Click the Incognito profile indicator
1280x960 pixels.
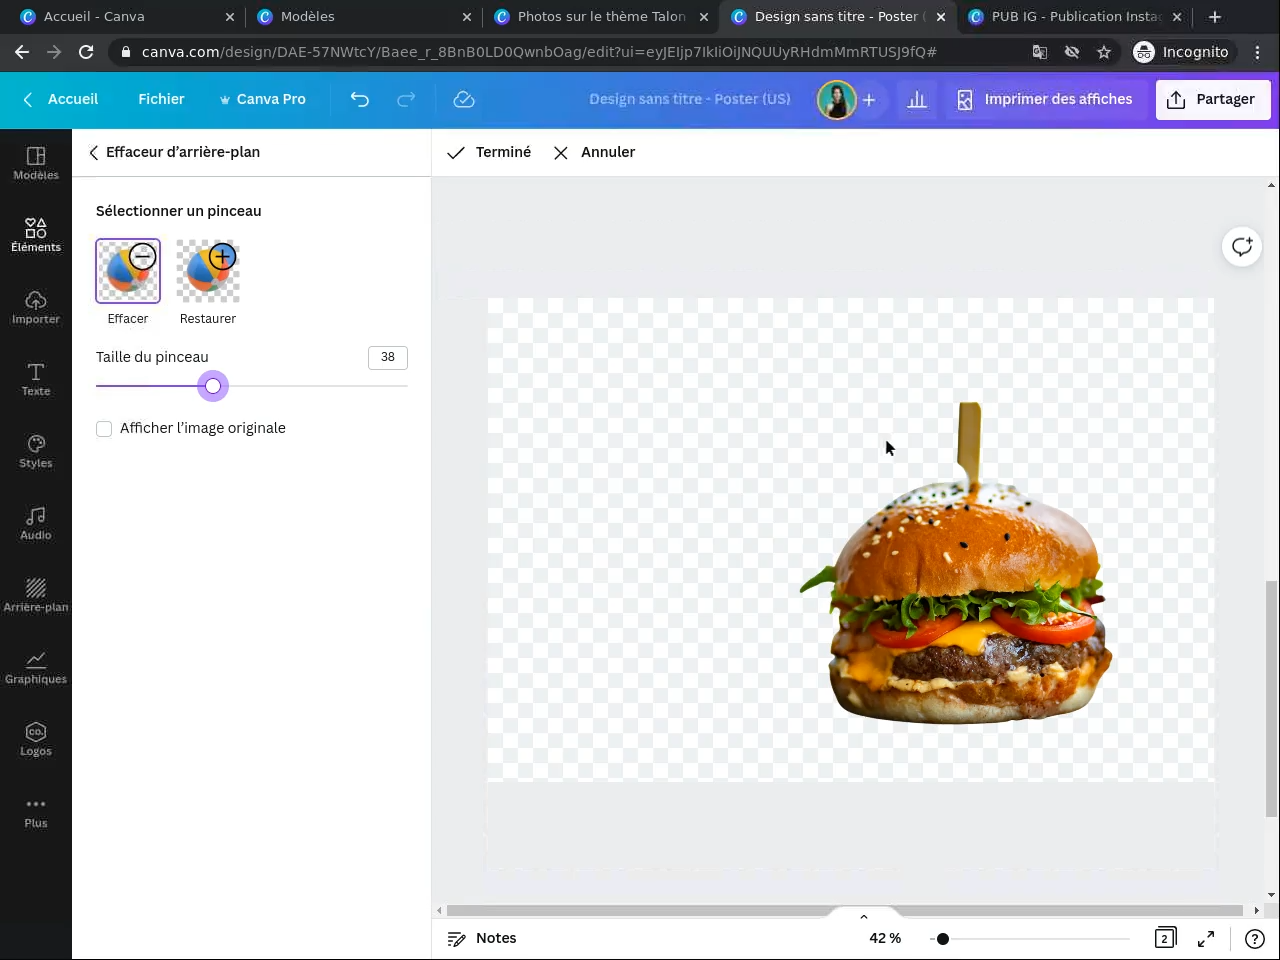1182,52
